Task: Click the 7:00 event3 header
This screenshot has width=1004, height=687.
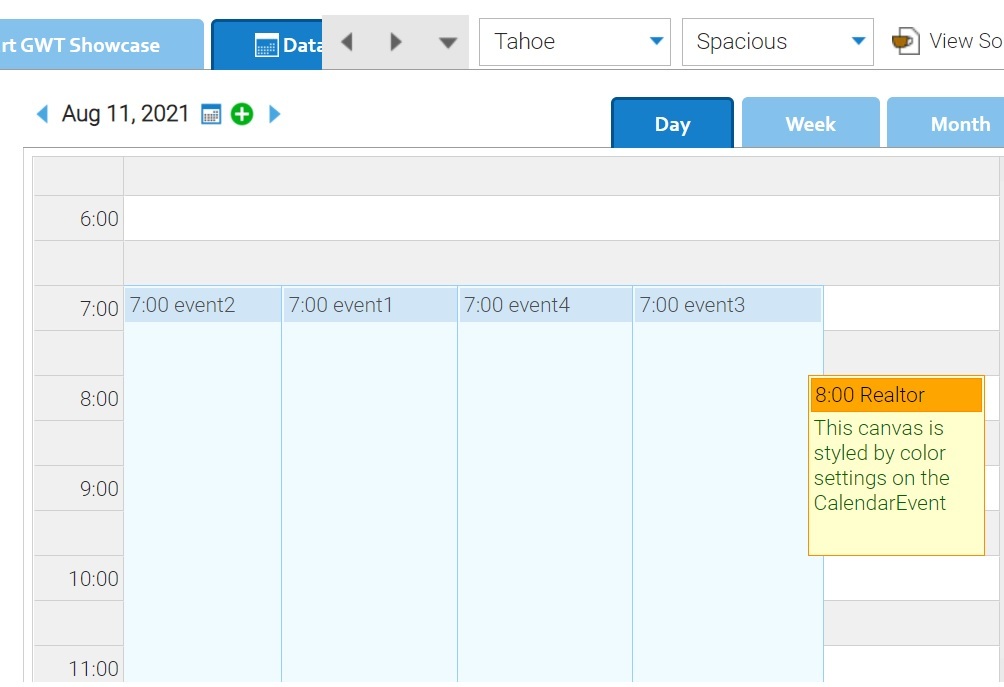Action: pyautogui.click(x=727, y=305)
